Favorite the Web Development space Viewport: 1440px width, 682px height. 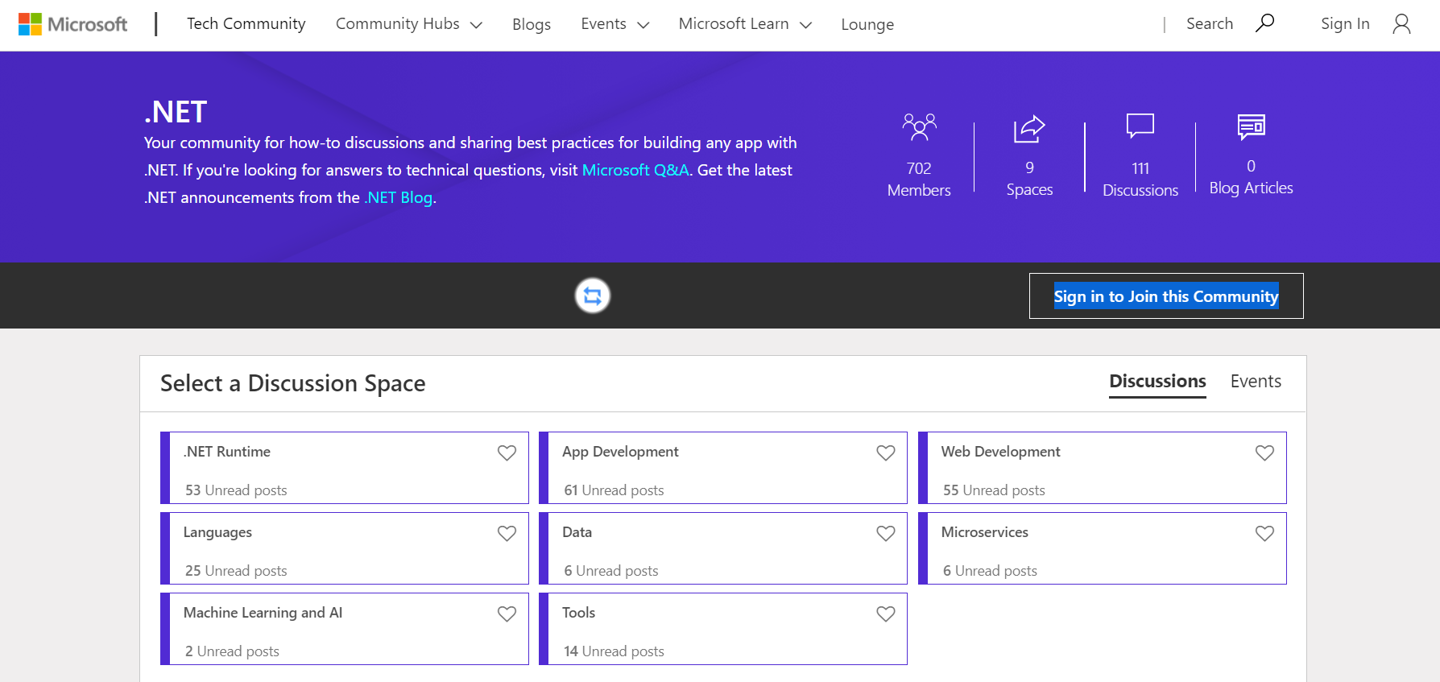1265,453
